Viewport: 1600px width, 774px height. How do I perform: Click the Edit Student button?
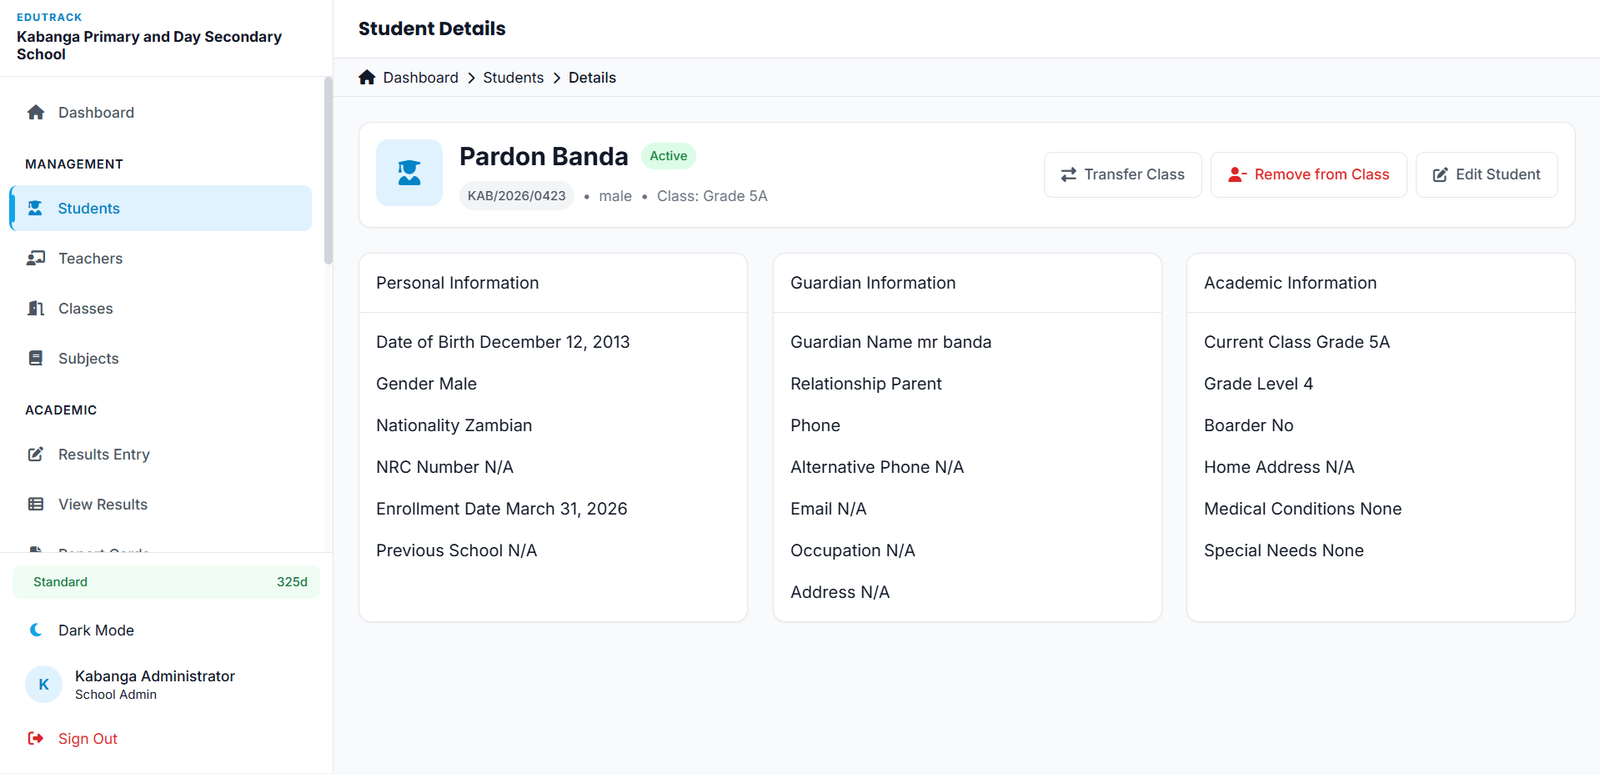point(1487,174)
